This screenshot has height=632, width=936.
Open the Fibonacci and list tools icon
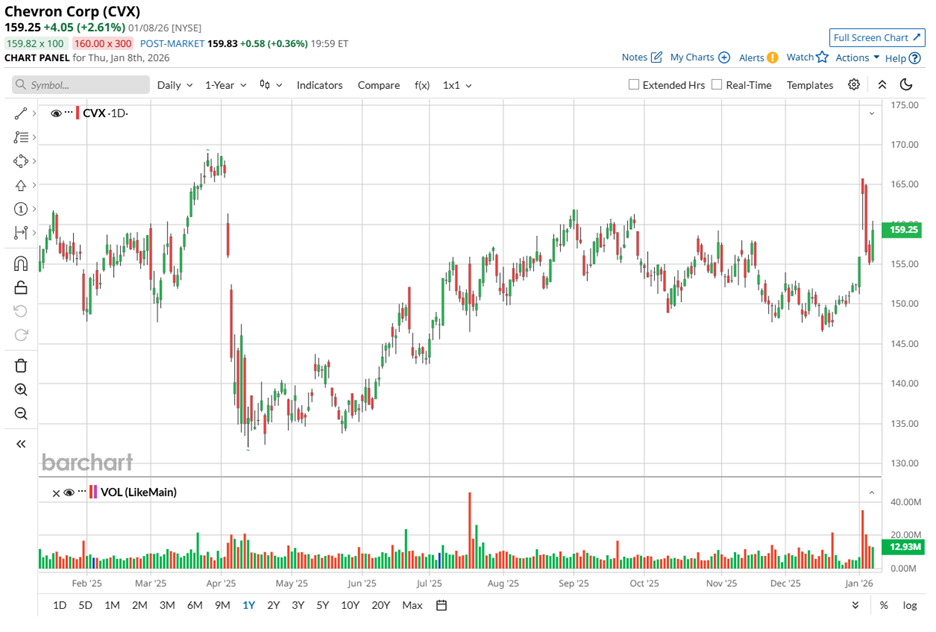[20, 137]
